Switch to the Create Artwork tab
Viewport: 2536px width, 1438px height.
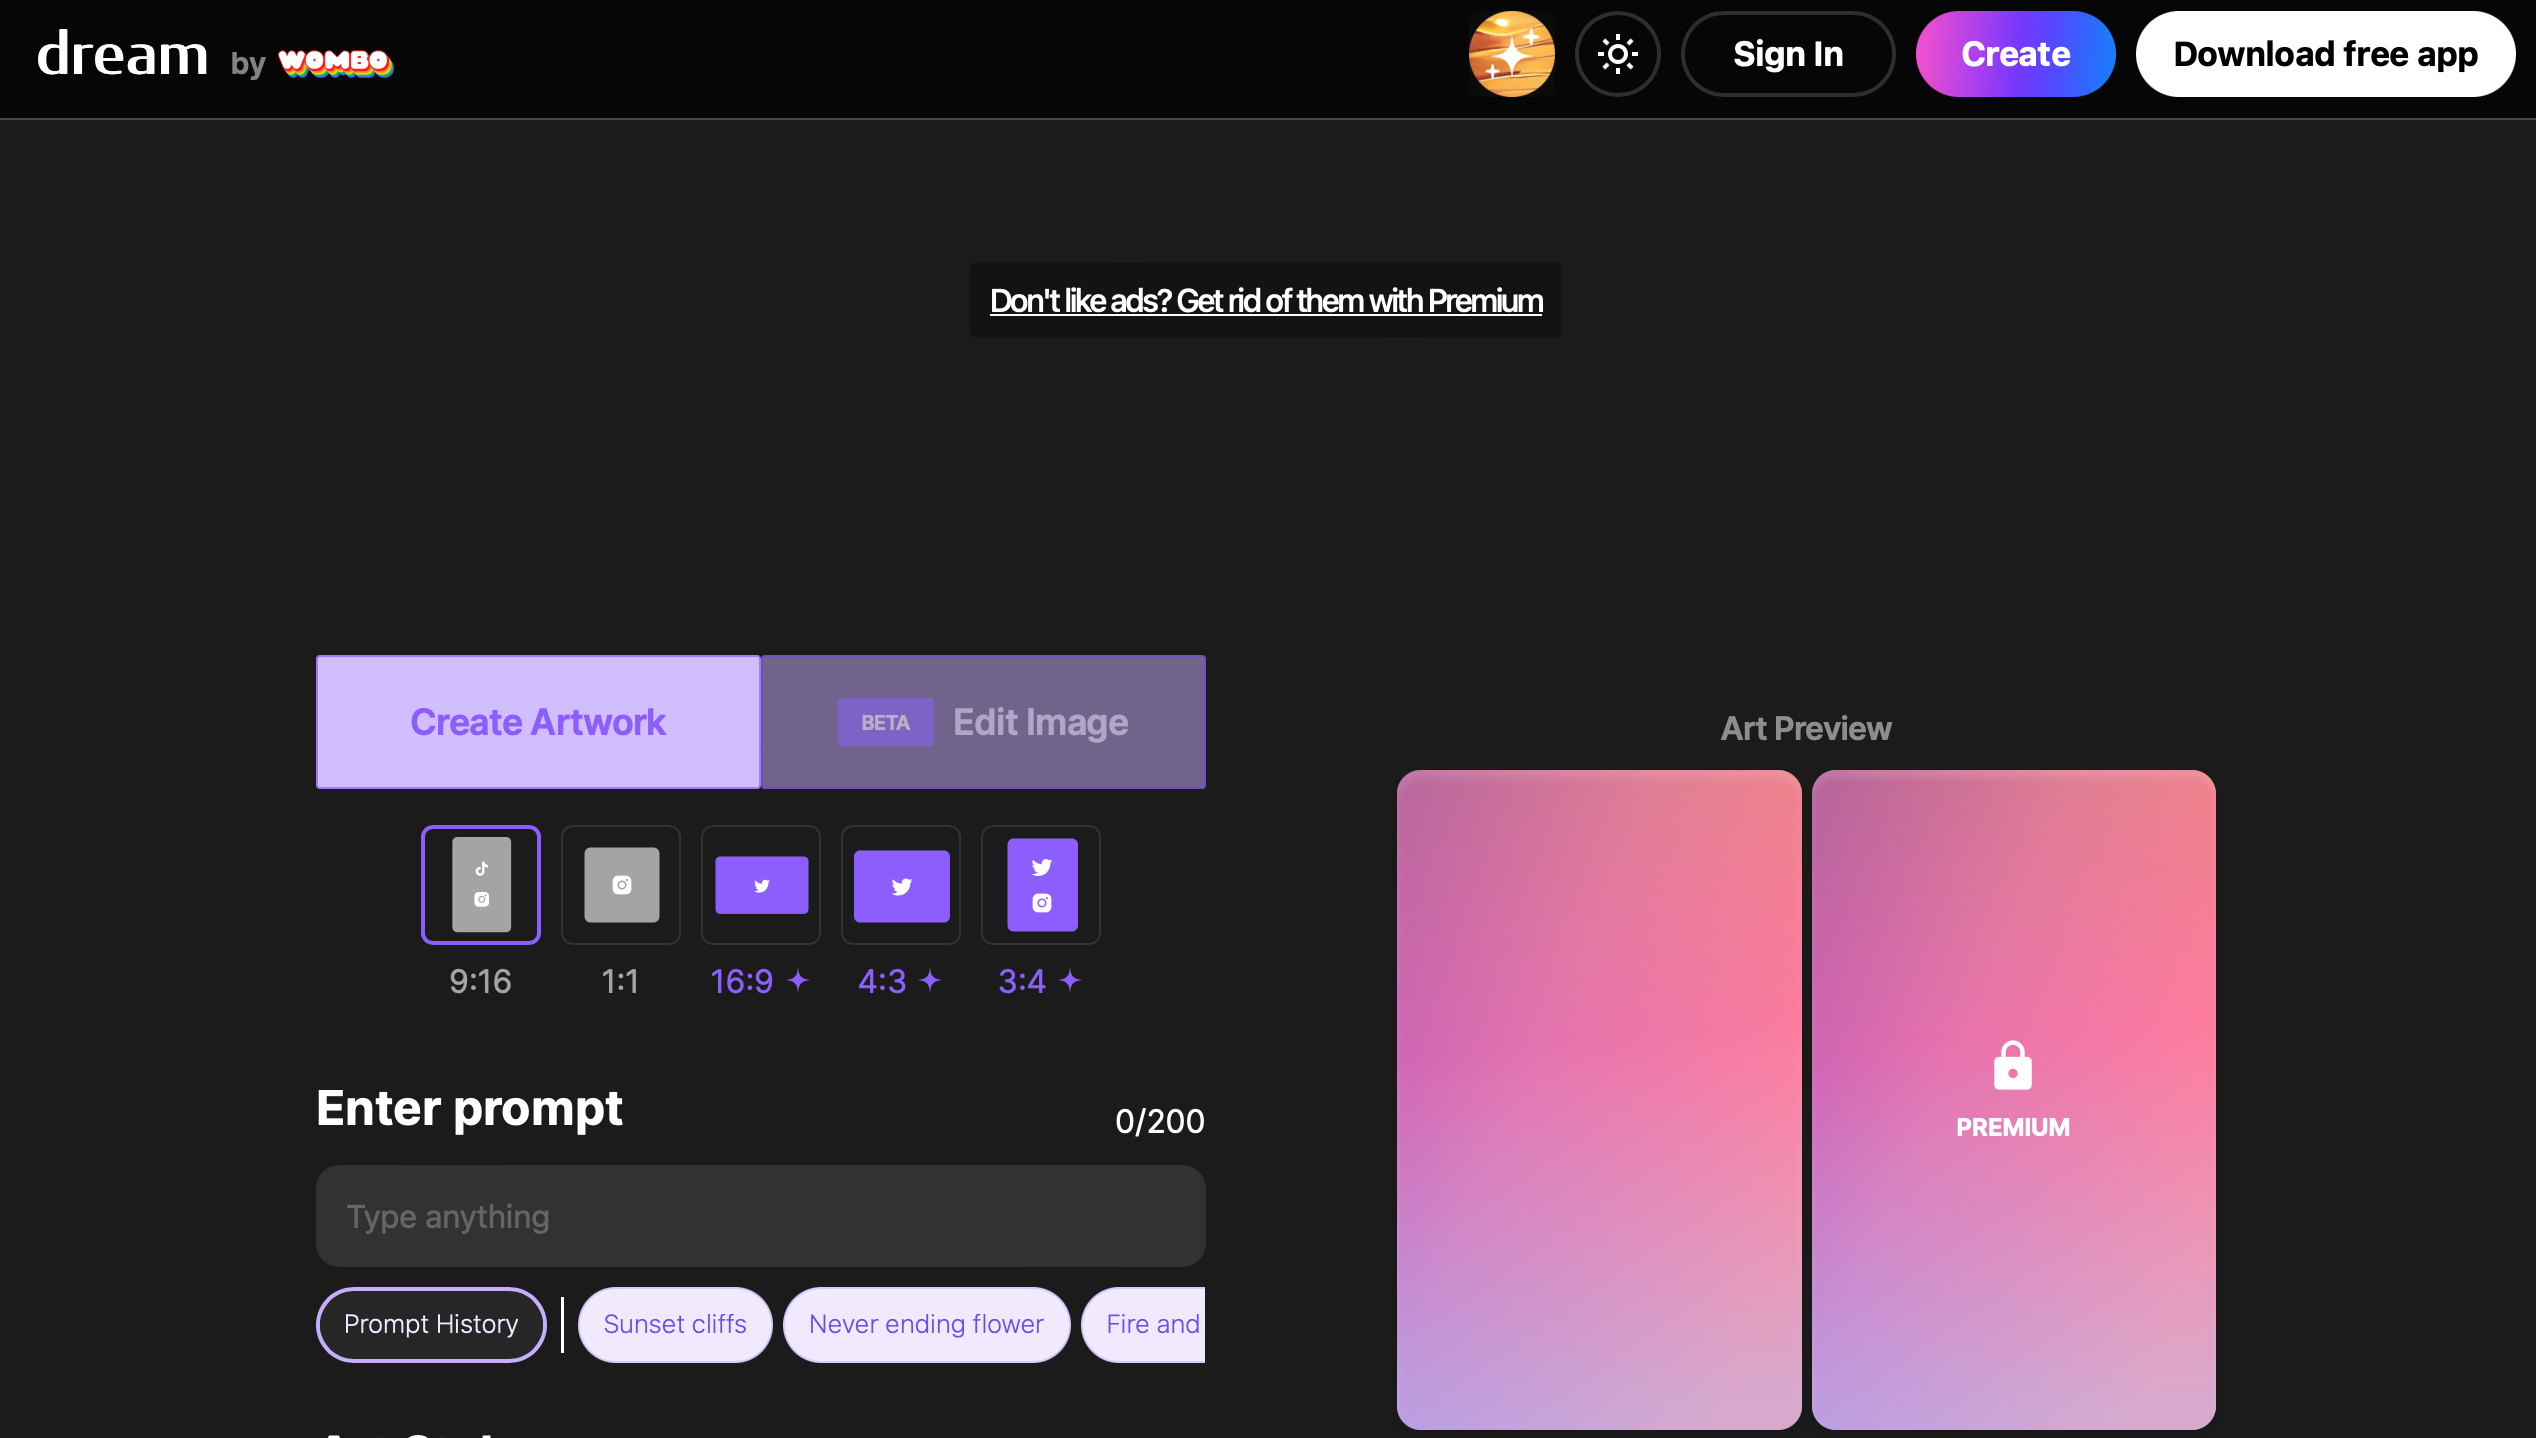538,722
